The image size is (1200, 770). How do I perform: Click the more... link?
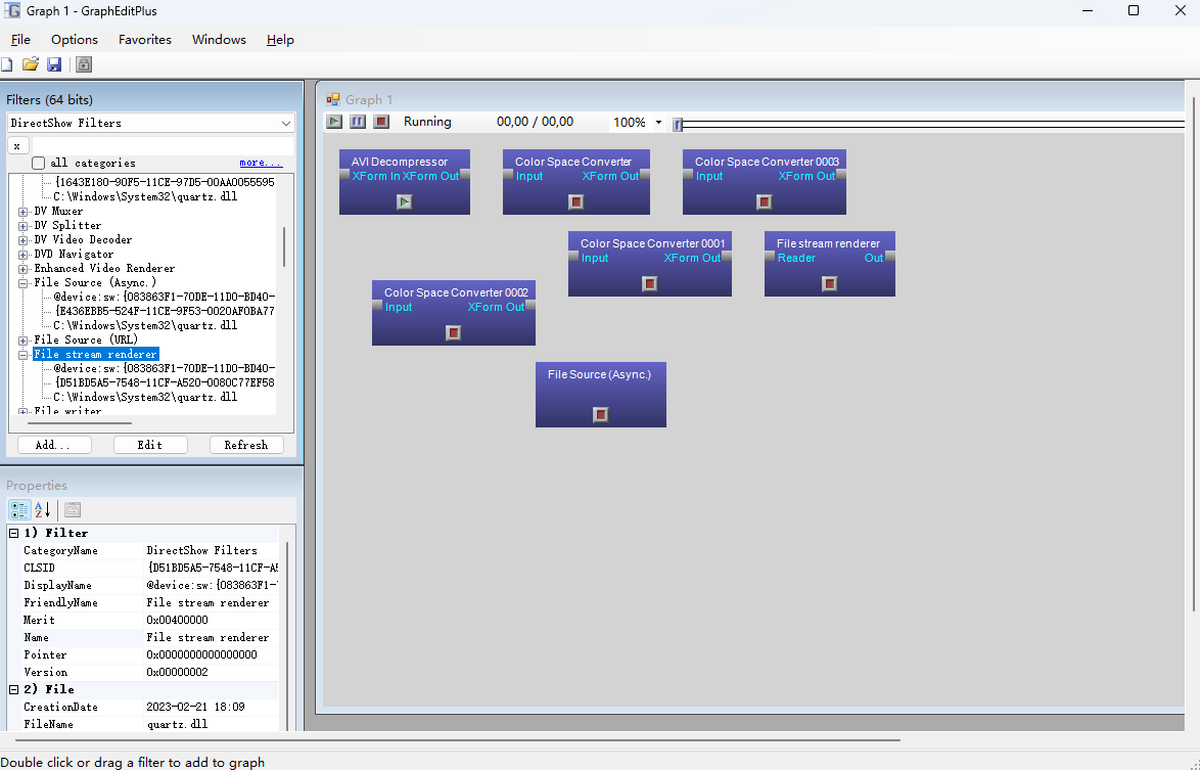(x=261, y=163)
